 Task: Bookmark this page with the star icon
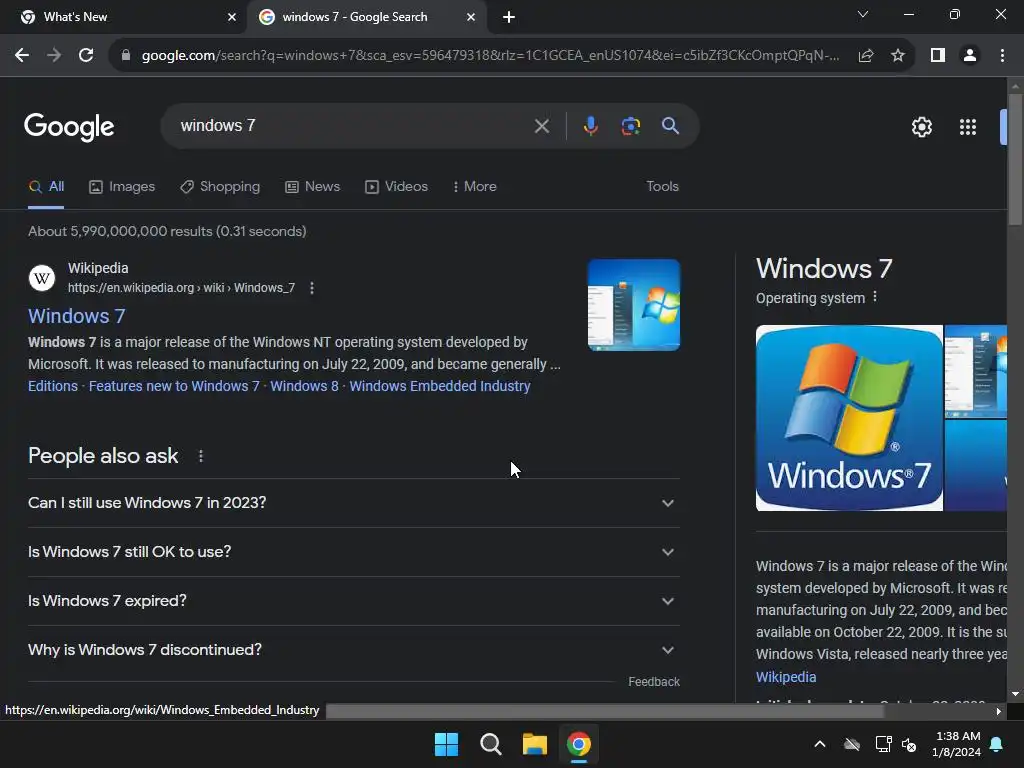tap(898, 56)
